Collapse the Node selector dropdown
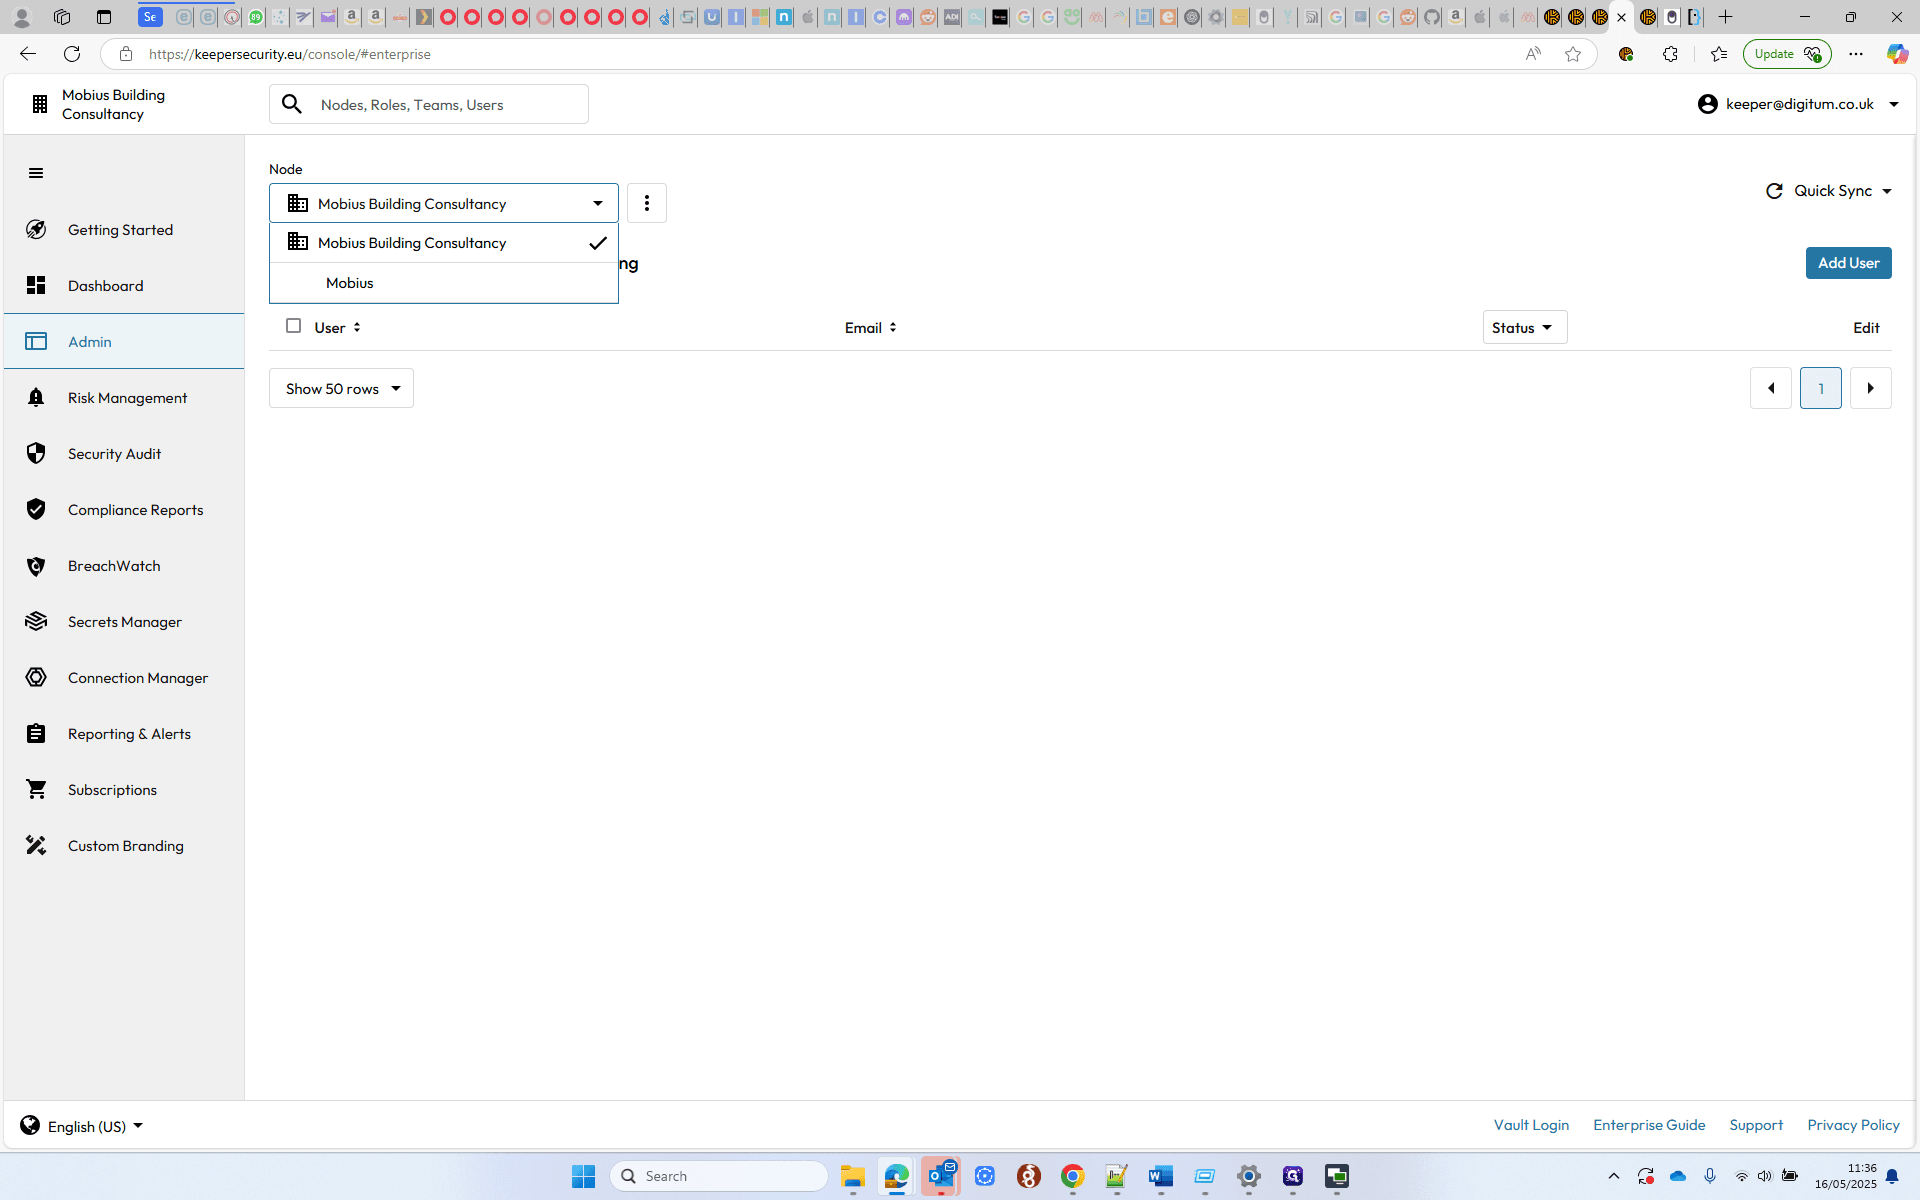This screenshot has height=1200, width=1920. [444, 203]
